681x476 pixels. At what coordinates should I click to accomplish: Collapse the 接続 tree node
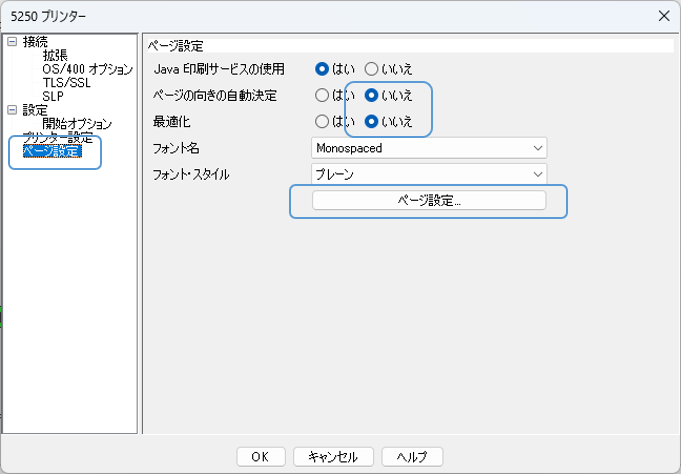12,42
